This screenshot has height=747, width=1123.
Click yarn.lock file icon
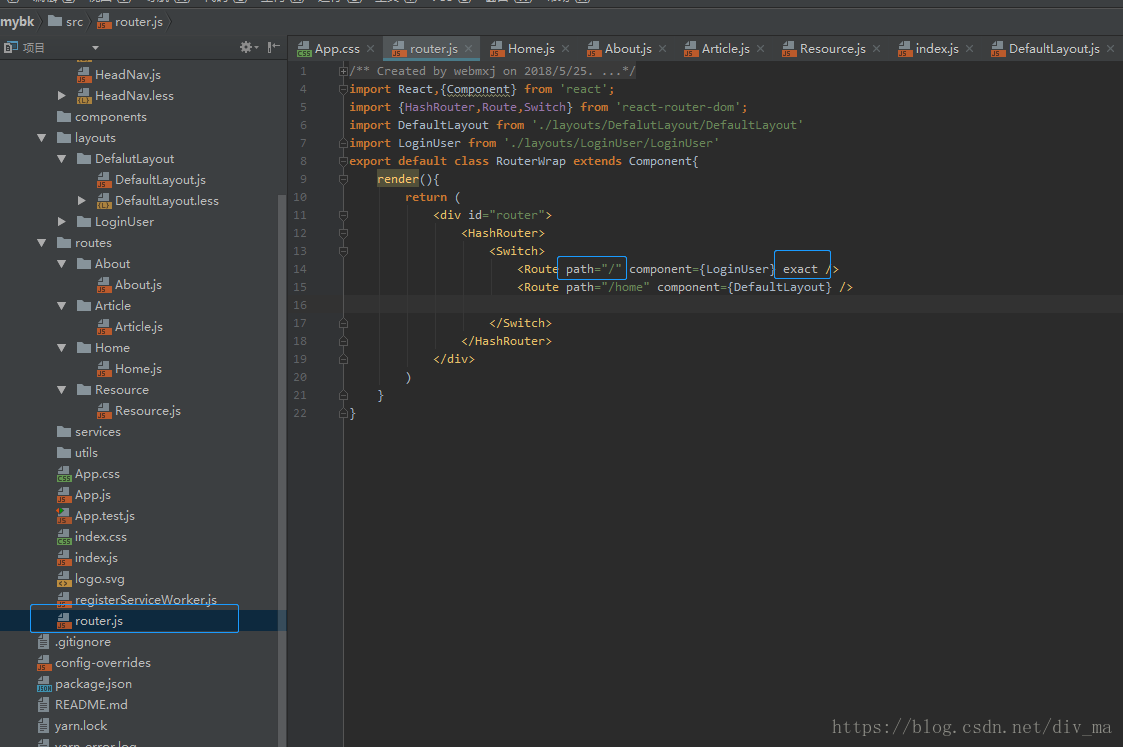(x=44, y=726)
